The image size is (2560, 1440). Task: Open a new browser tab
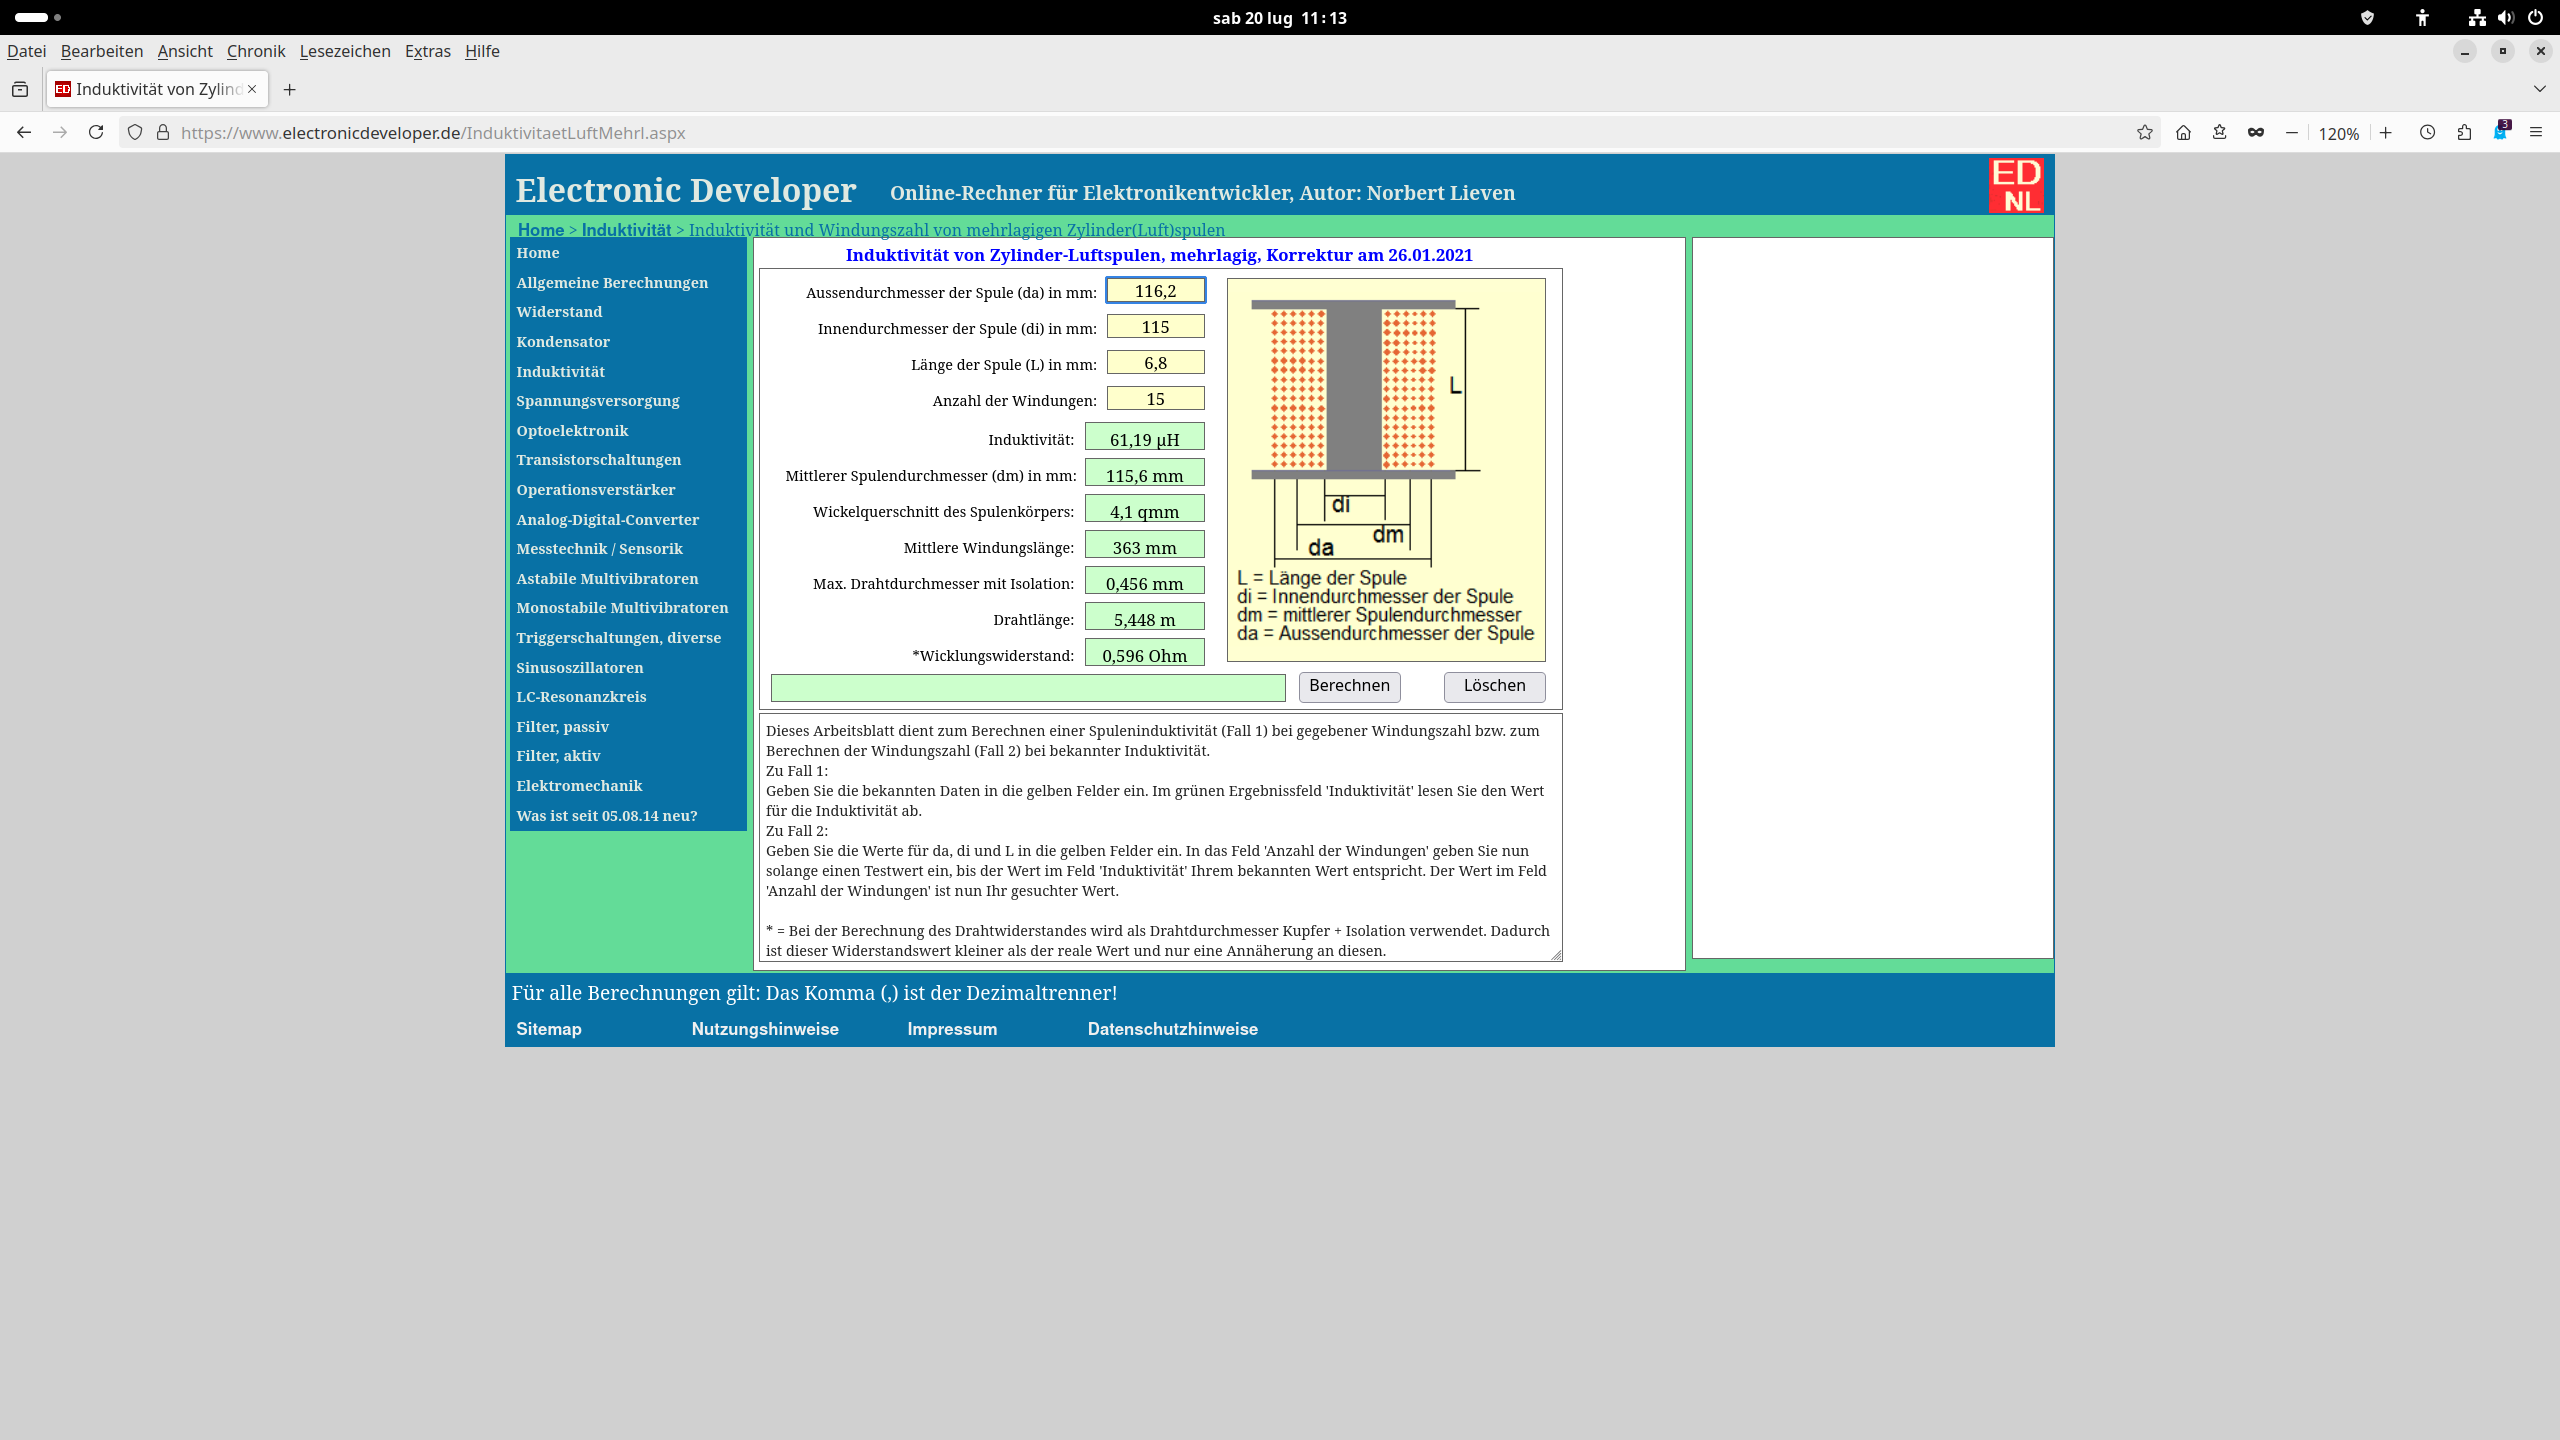(x=290, y=89)
